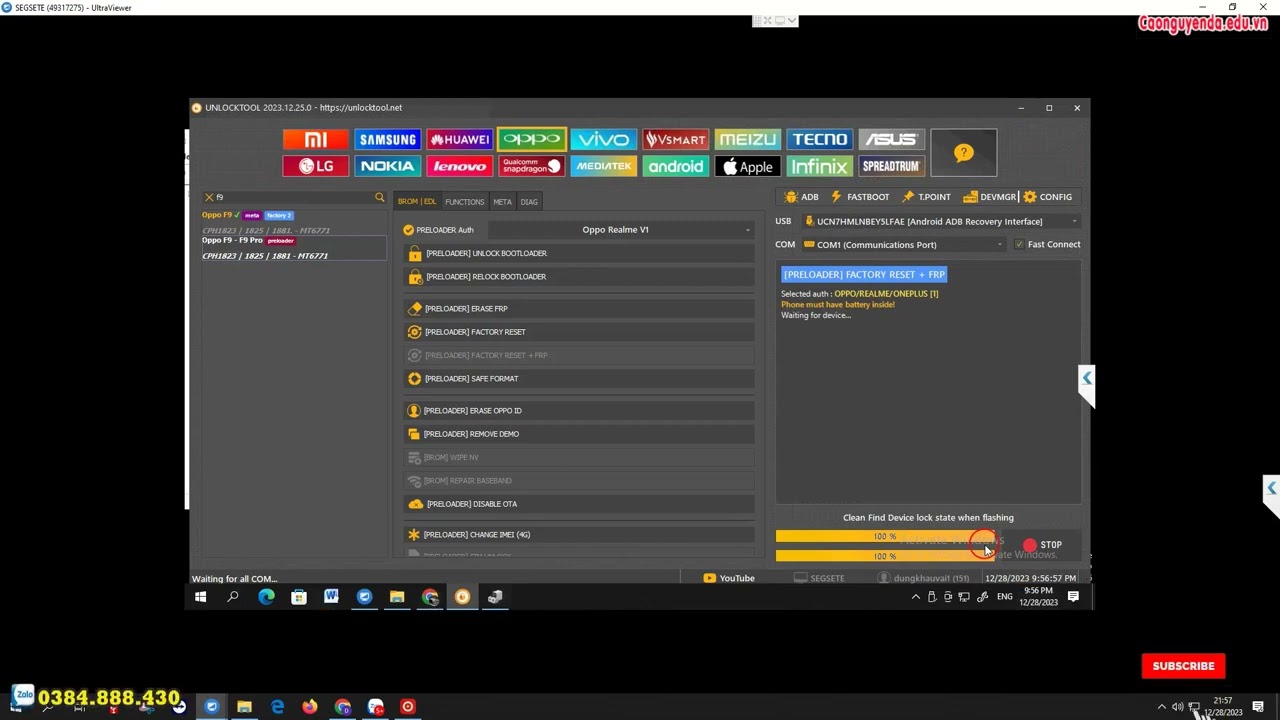The width and height of the screenshot is (1280, 720).
Task: Choose the Samsung brand tile
Action: (387, 140)
